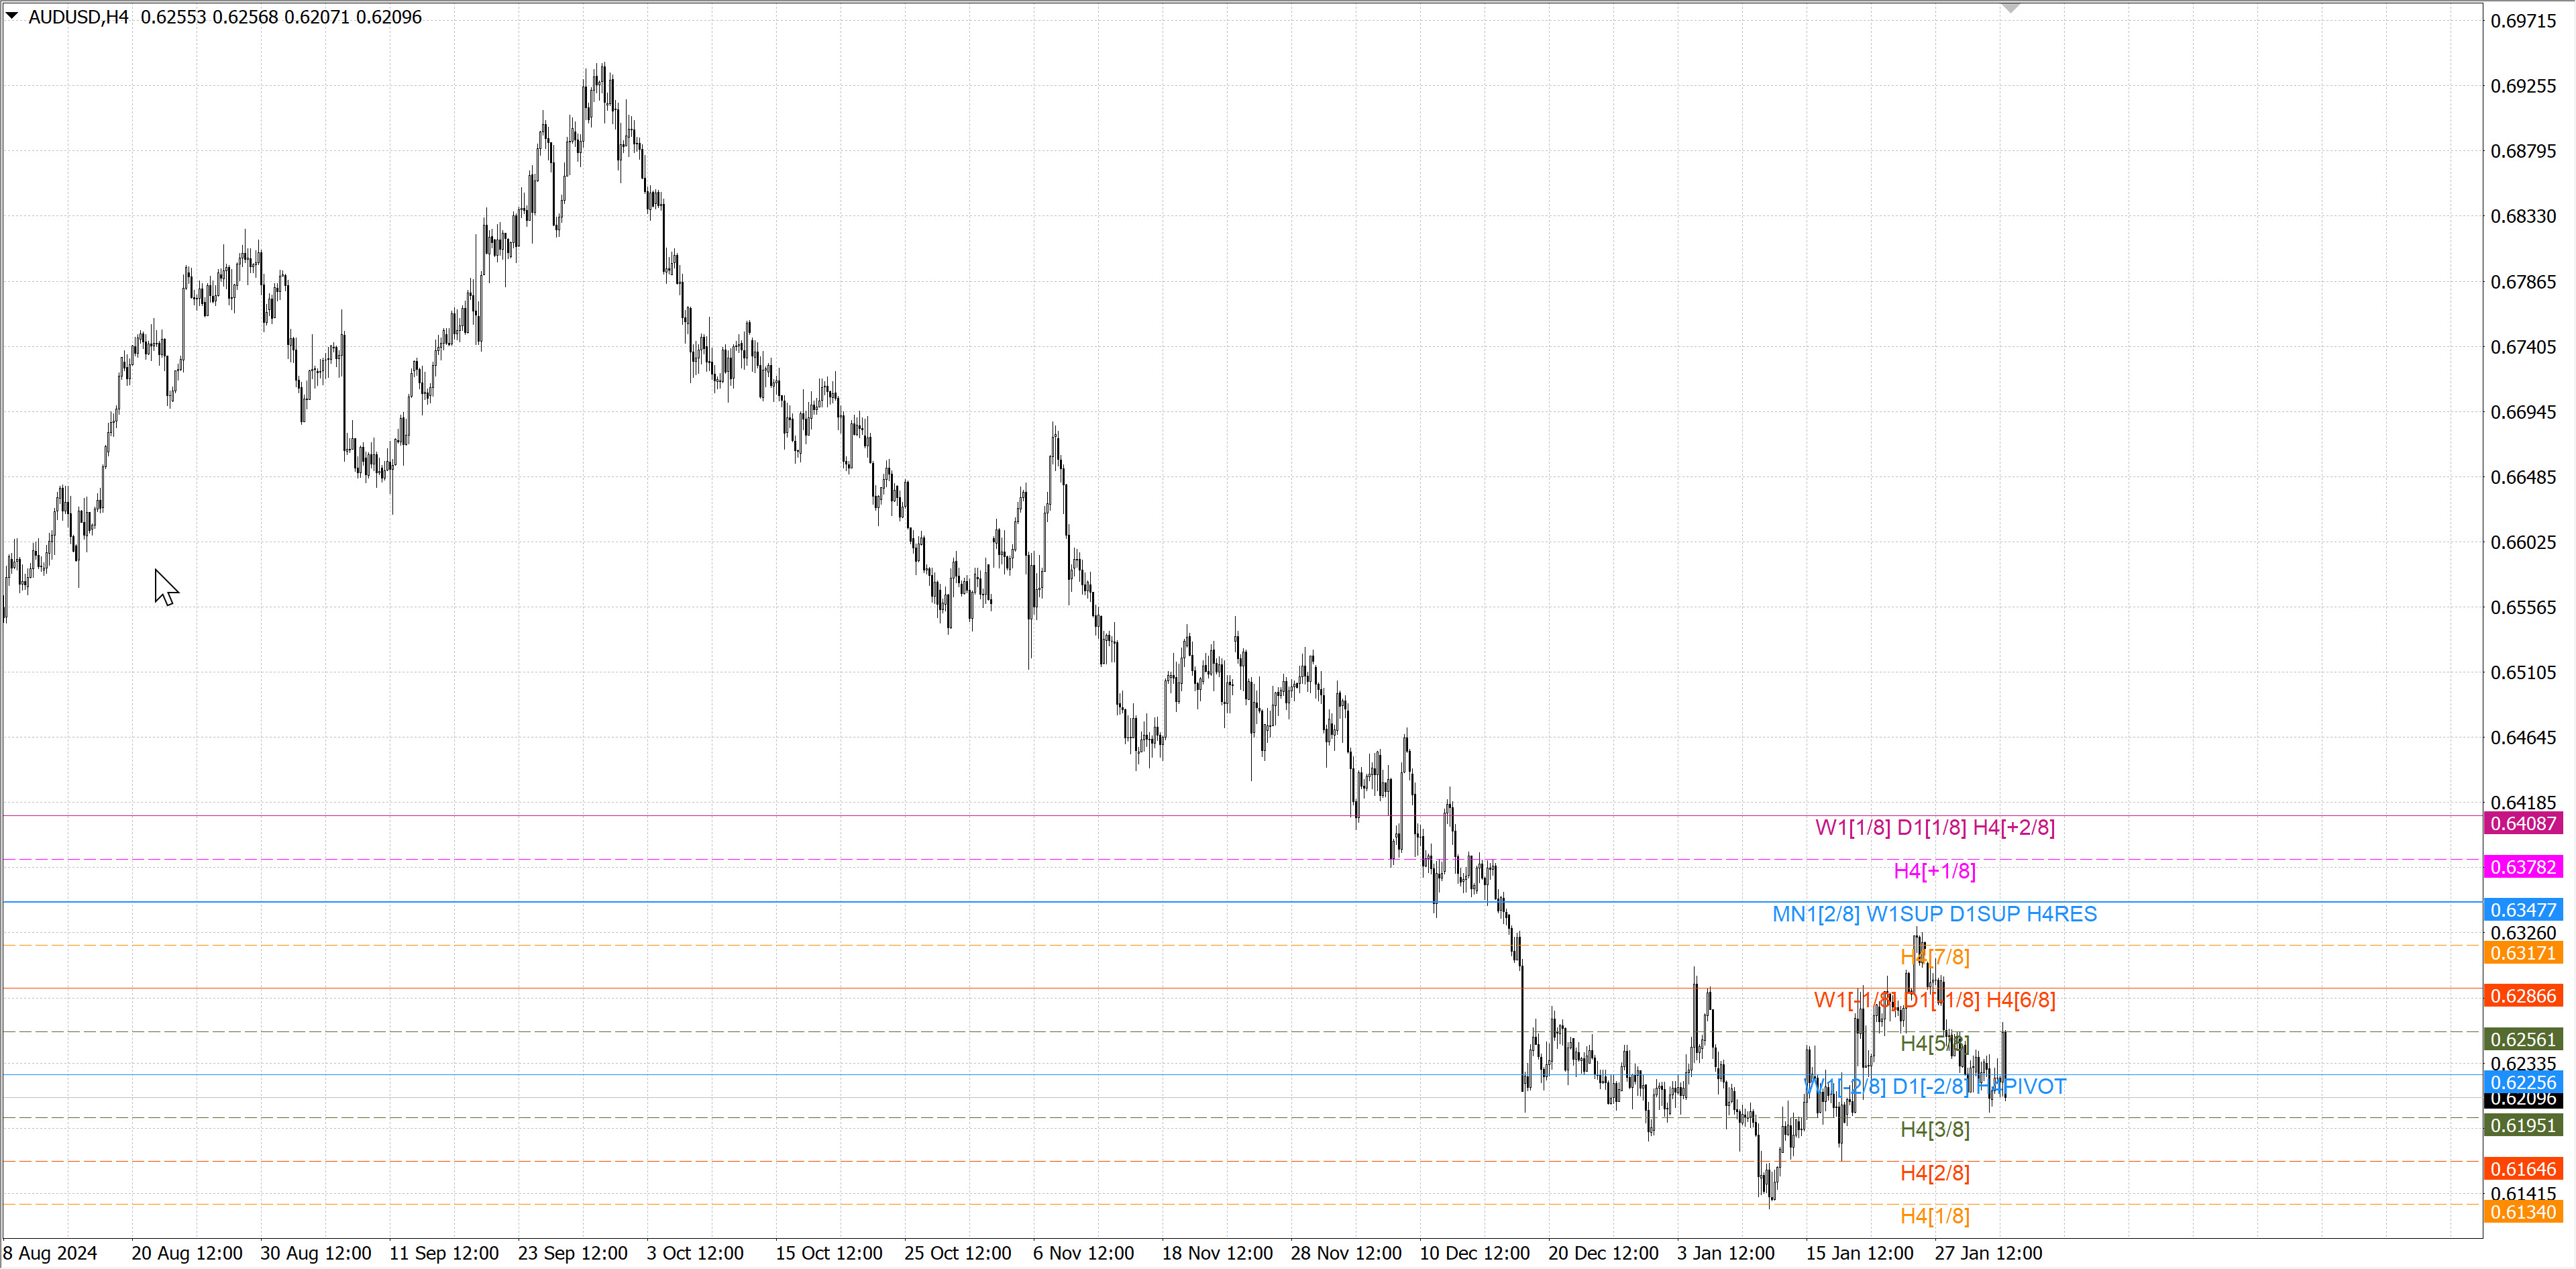Click the 0.69255 price scale value
2576x1269 pixels.
[x=2522, y=86]
